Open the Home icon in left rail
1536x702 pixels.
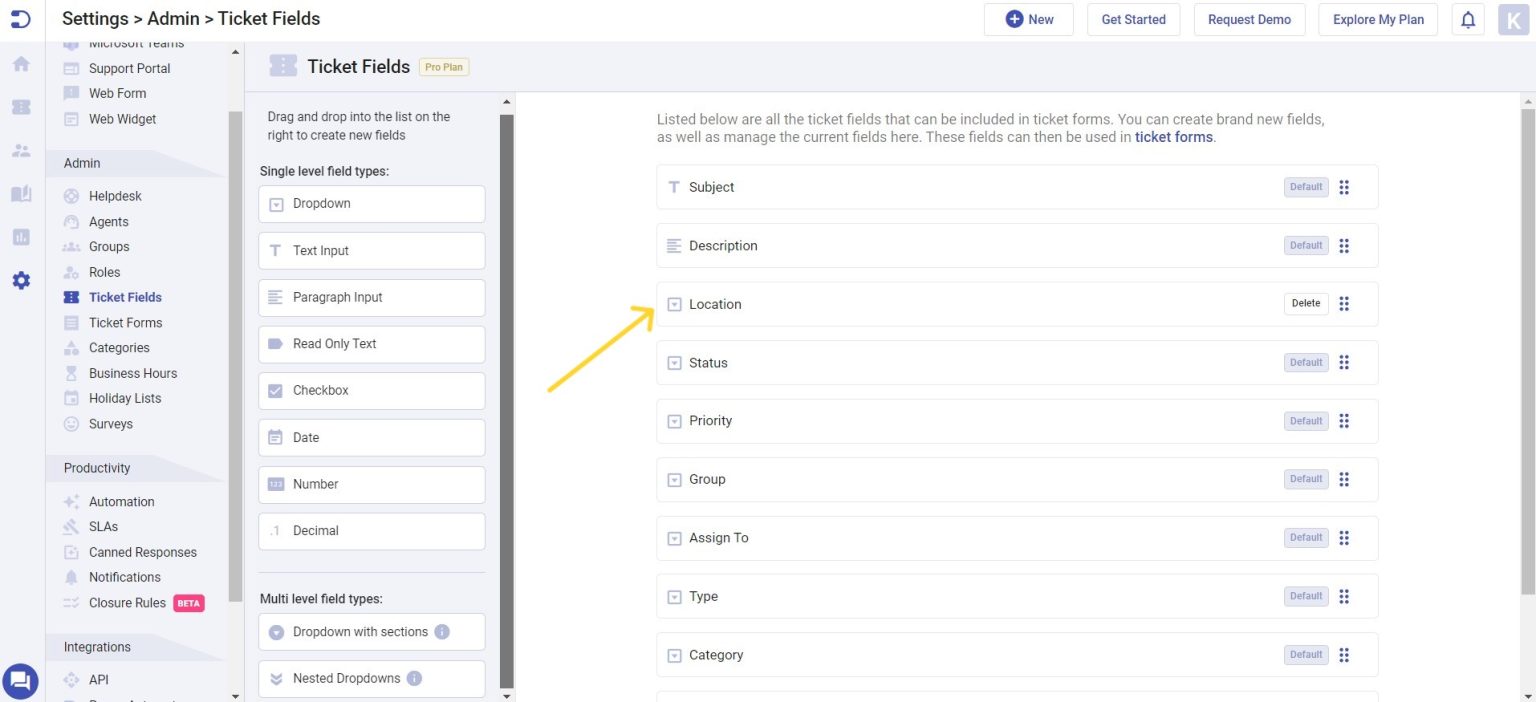(x=20, y=63)
